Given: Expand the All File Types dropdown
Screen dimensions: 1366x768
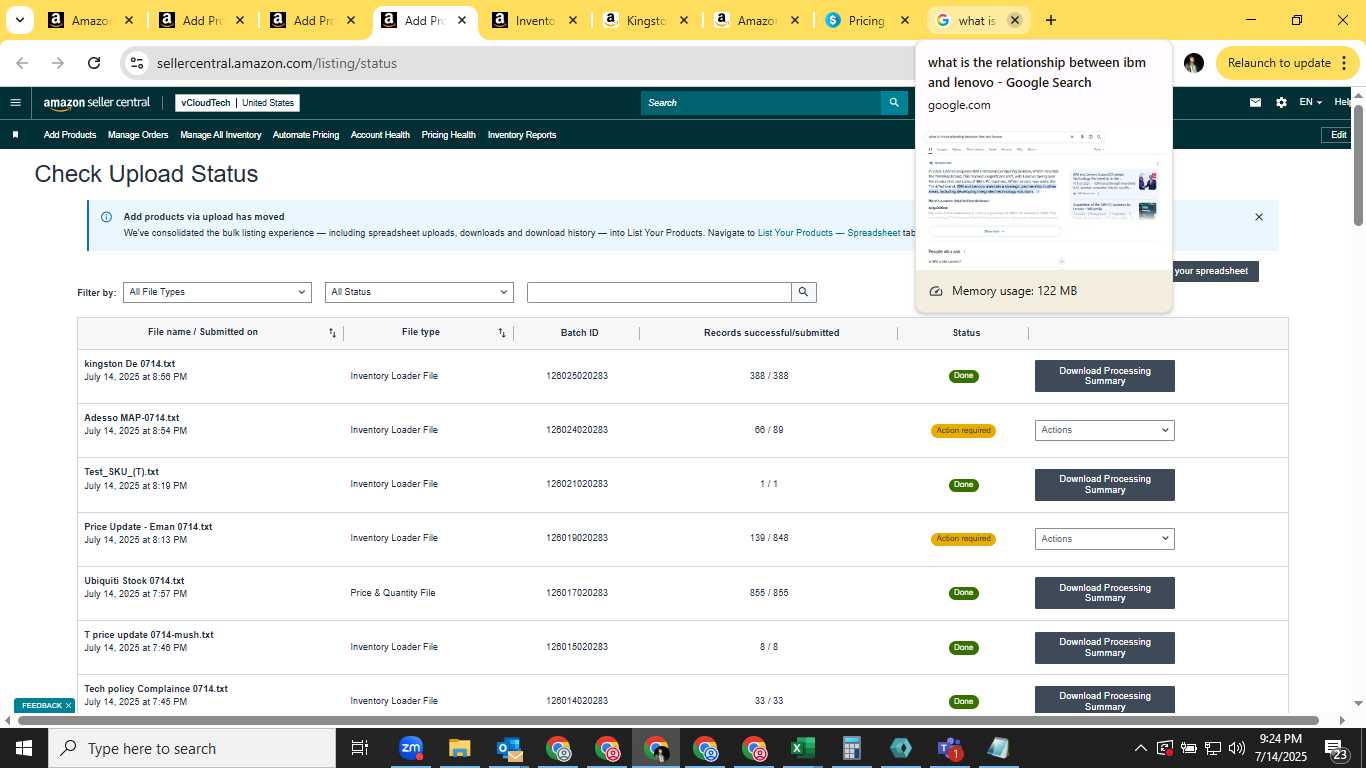Looking at the screenshot, I should point(217,292).
